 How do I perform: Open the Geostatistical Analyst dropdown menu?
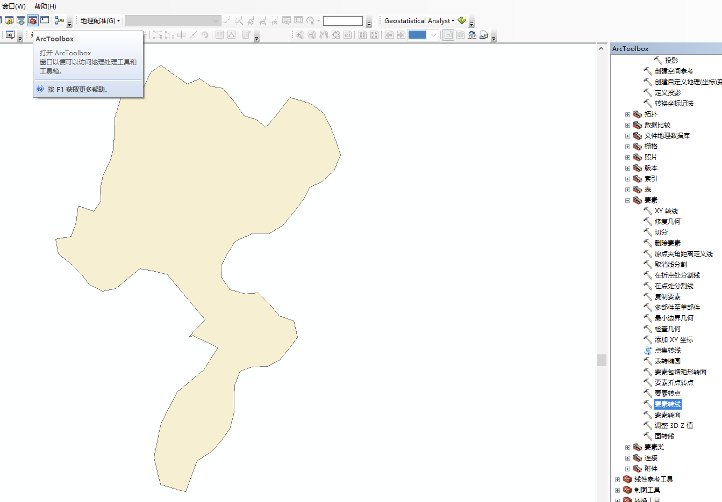[420, 20]
